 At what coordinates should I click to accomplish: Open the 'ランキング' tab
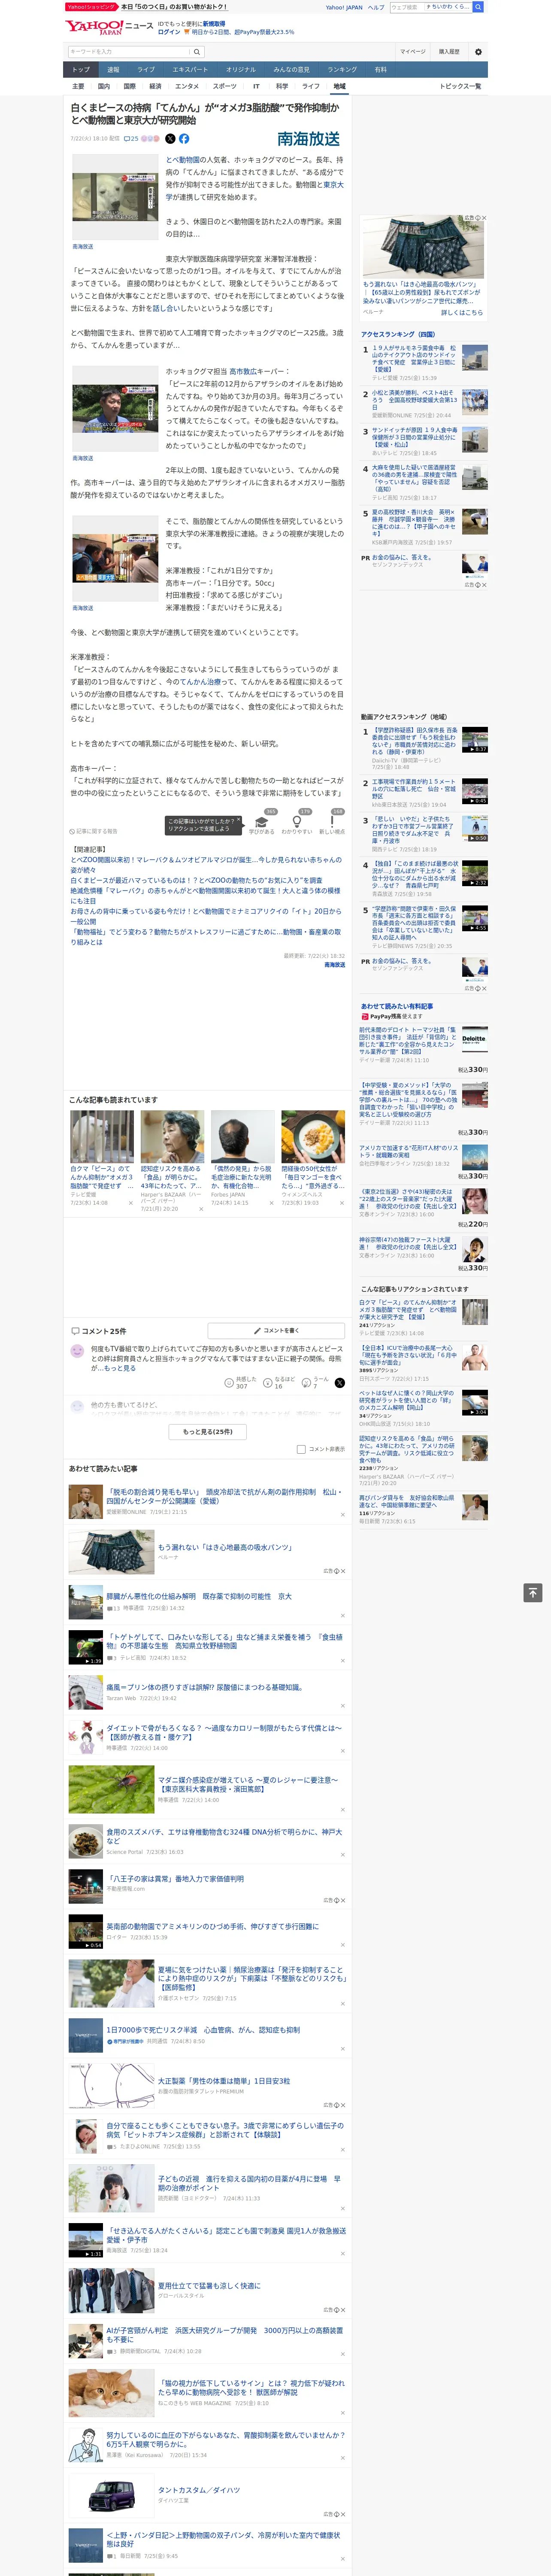tap(342, 70)
